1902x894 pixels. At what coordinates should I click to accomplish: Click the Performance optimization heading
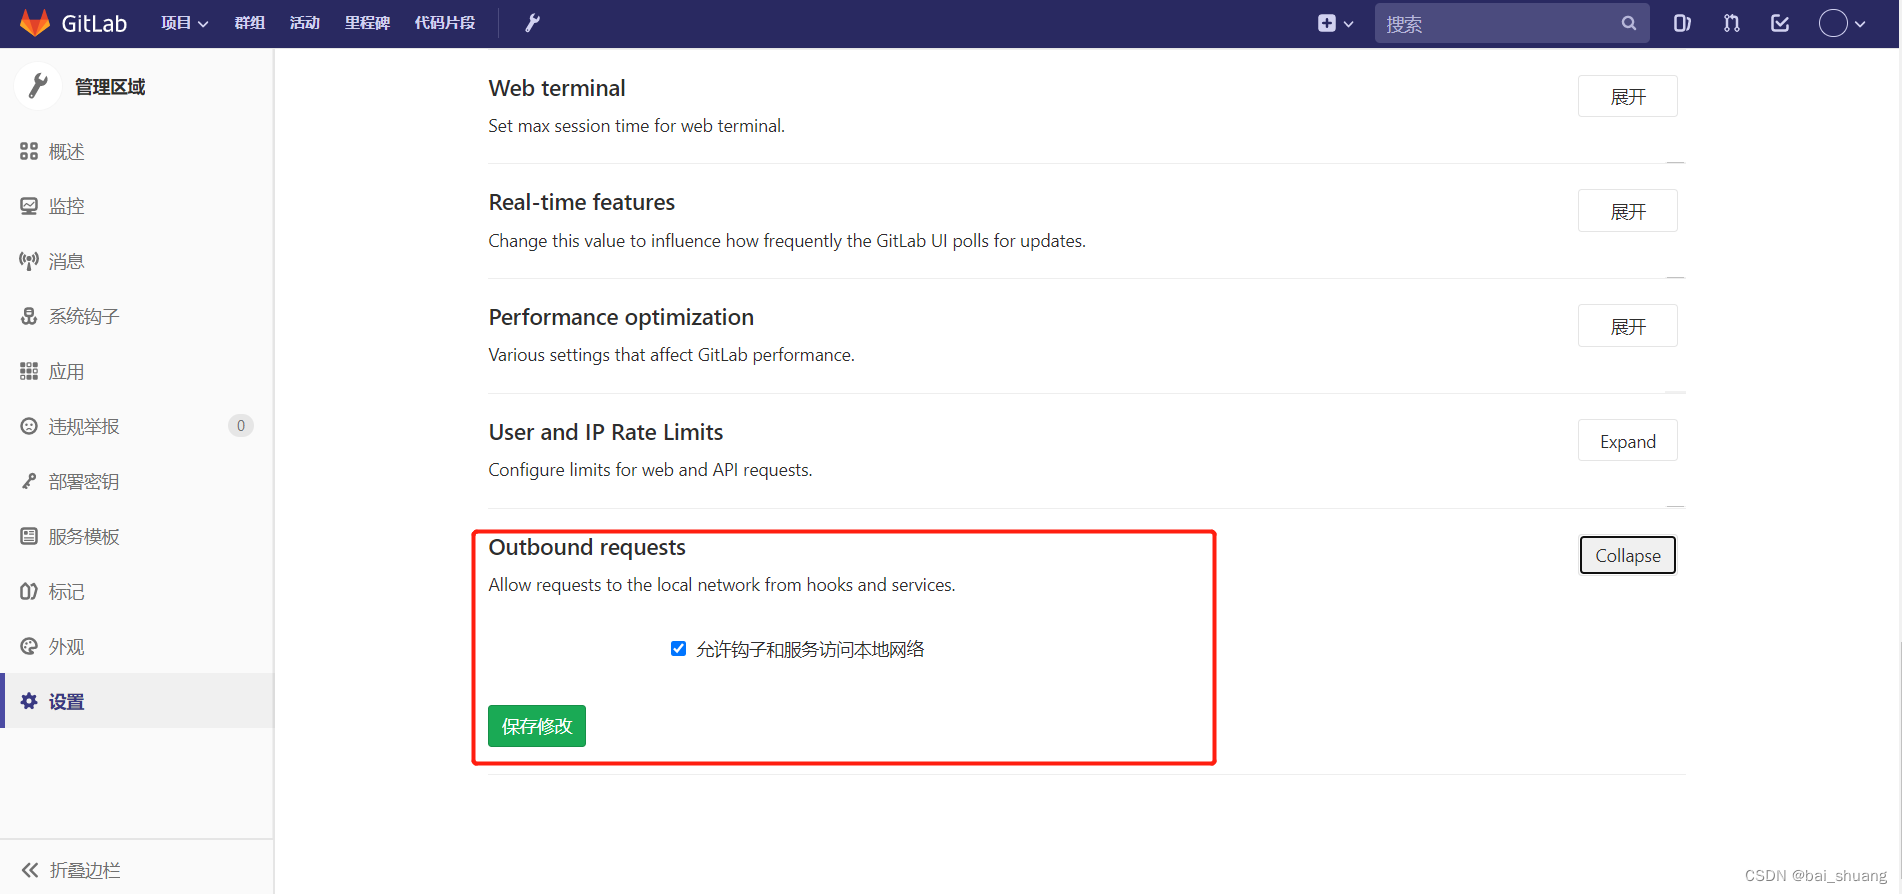pyautogui.click(x=621, y=317)
